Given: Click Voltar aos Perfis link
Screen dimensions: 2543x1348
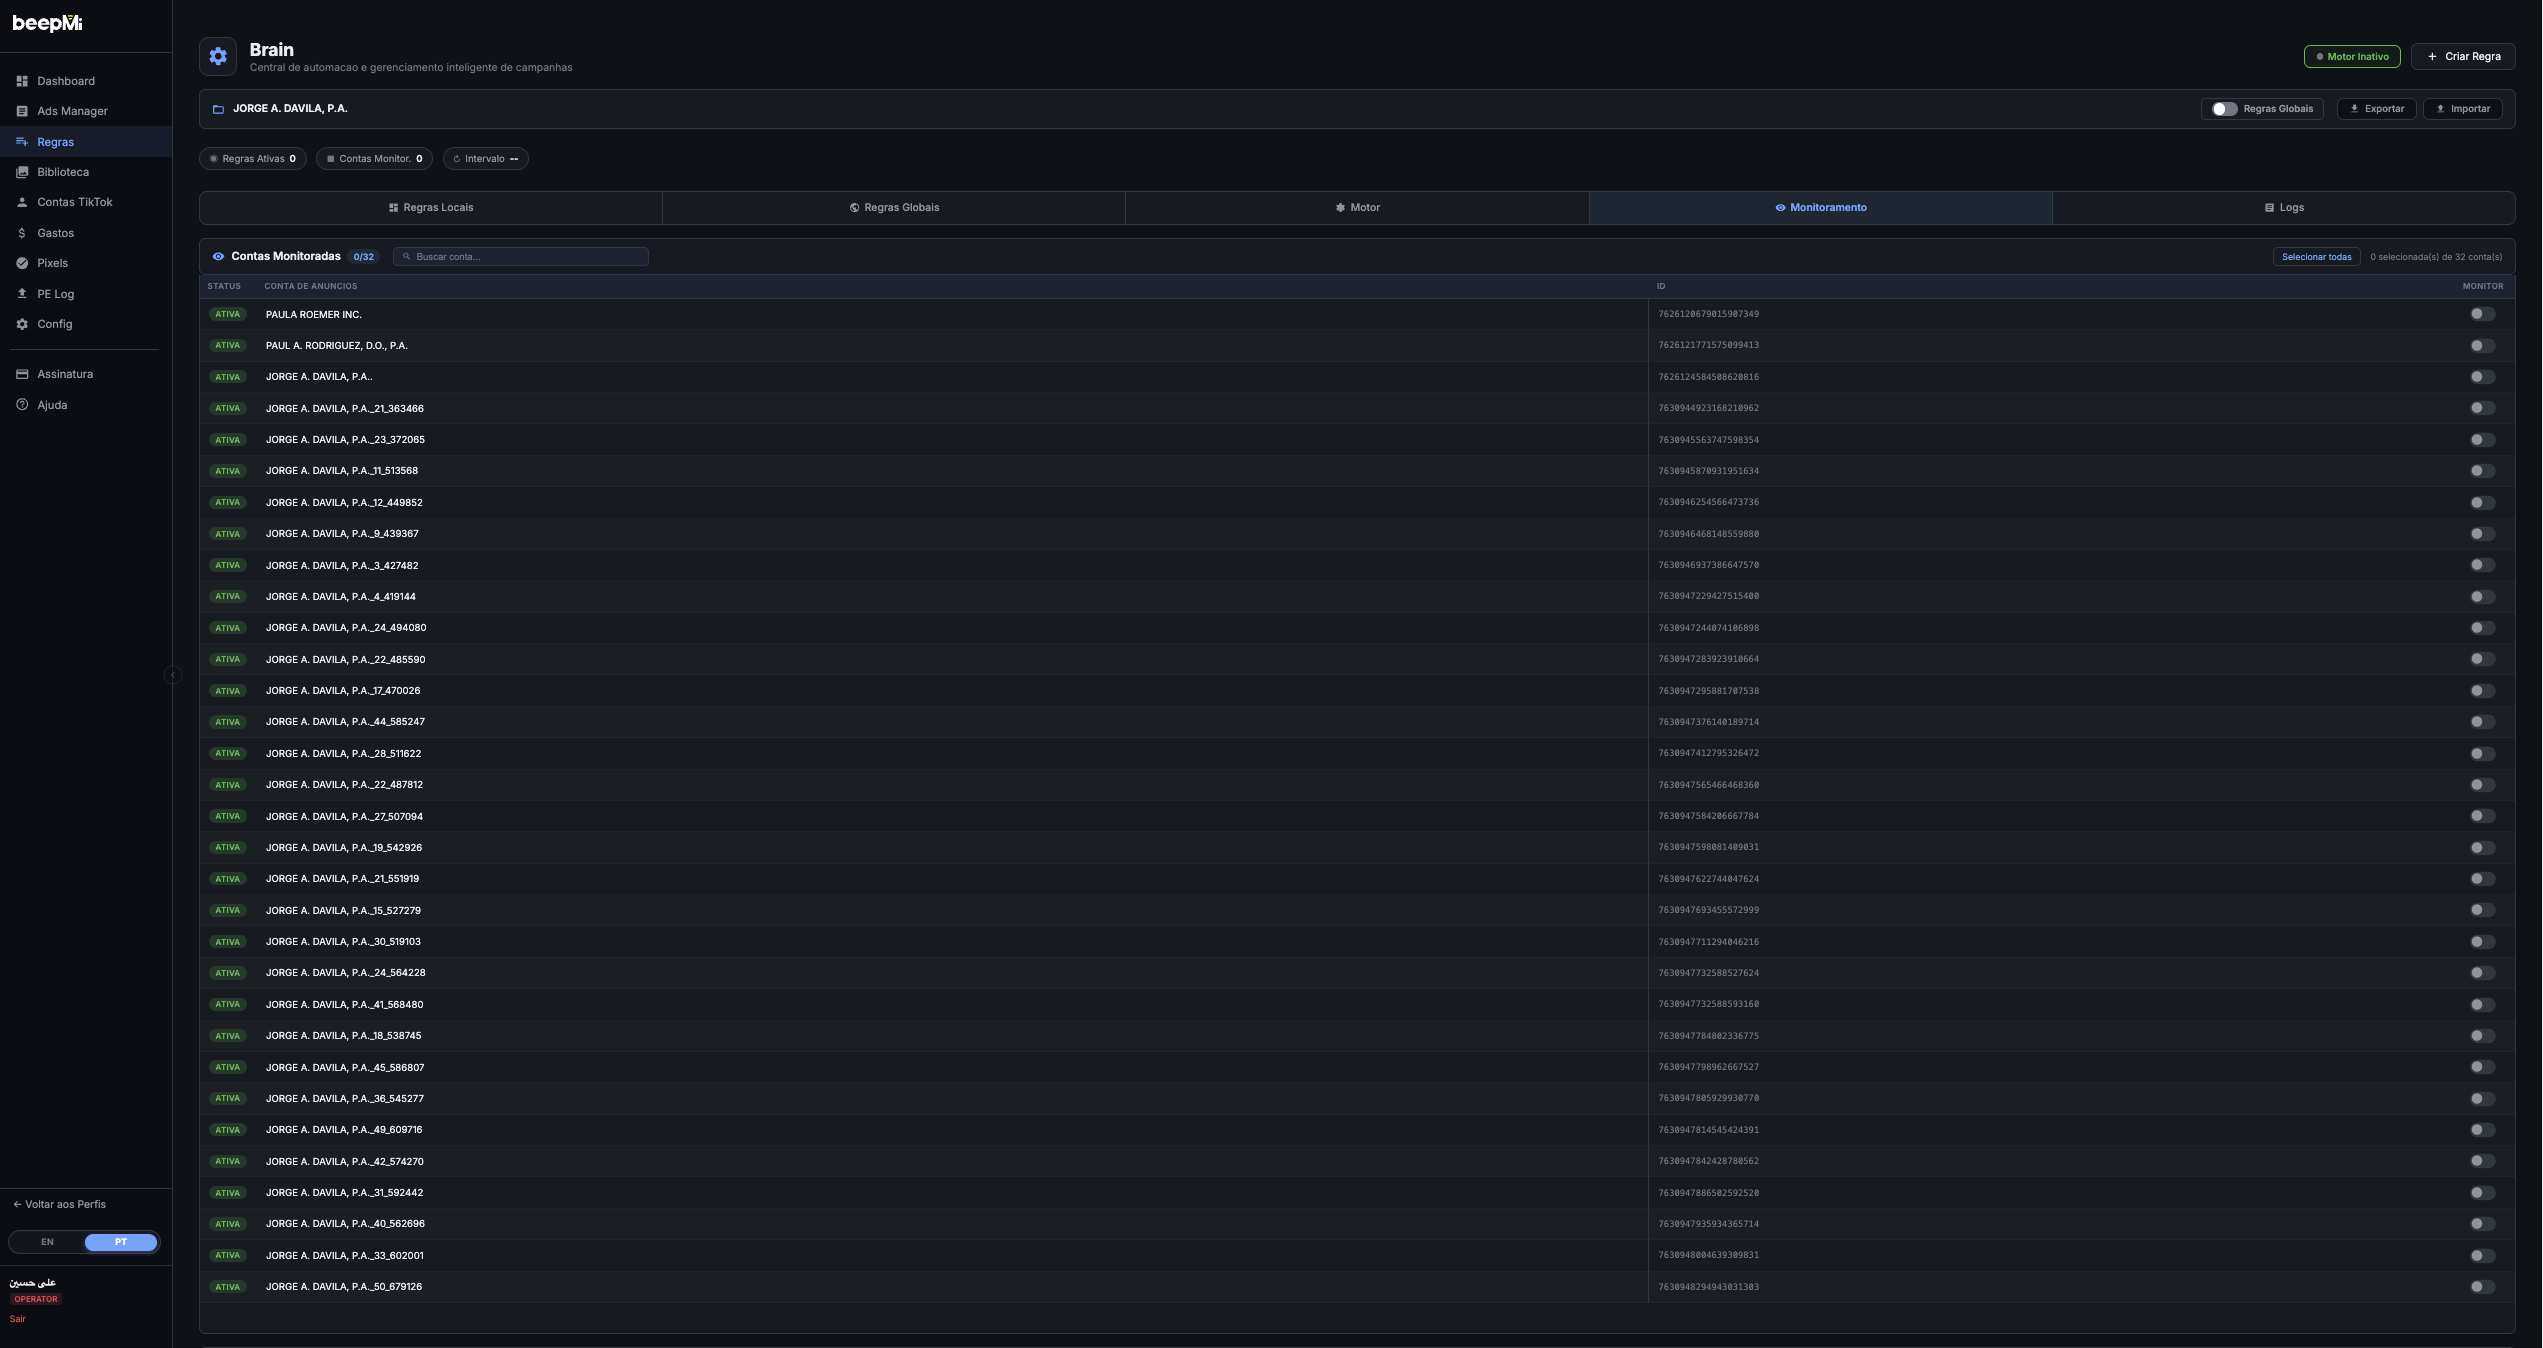Looking at the screenshot, I should 59,1205.
